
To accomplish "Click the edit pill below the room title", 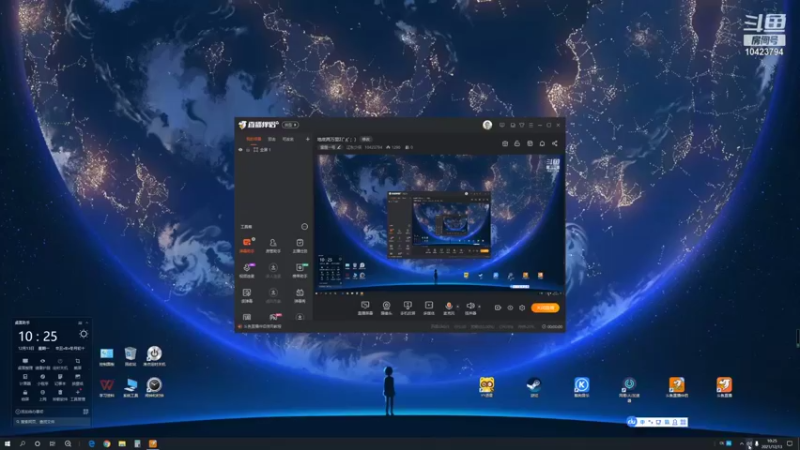I will (331, 147).
